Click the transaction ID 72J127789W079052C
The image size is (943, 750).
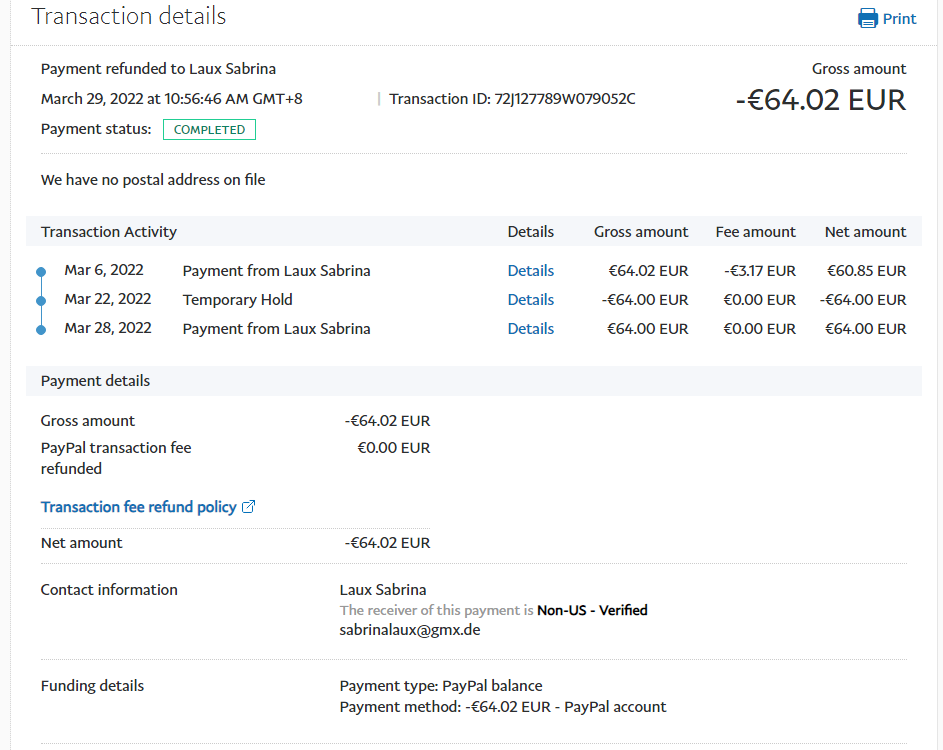coord(565,99)
